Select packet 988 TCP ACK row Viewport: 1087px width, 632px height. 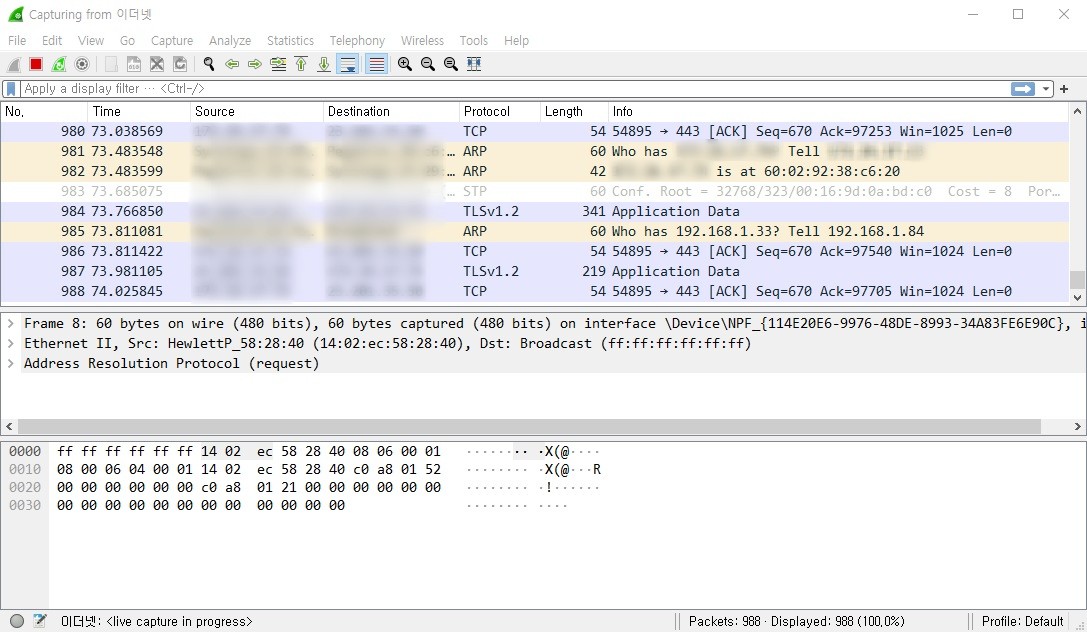tap(534, 291)
